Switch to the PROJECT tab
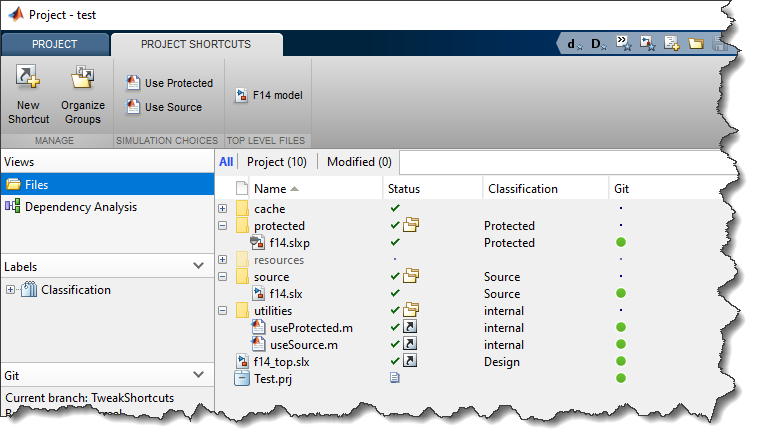The height and width of the screenshot is (446, 763). click(x=55, y=45)
